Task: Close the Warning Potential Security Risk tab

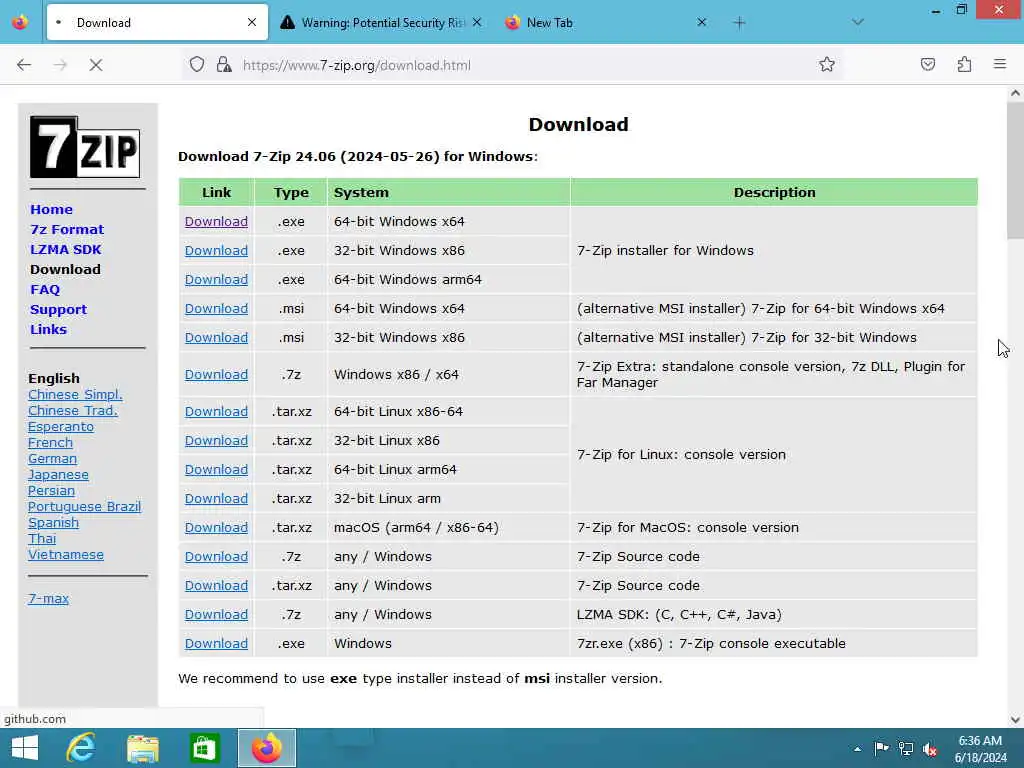Action: coord(477,22)
